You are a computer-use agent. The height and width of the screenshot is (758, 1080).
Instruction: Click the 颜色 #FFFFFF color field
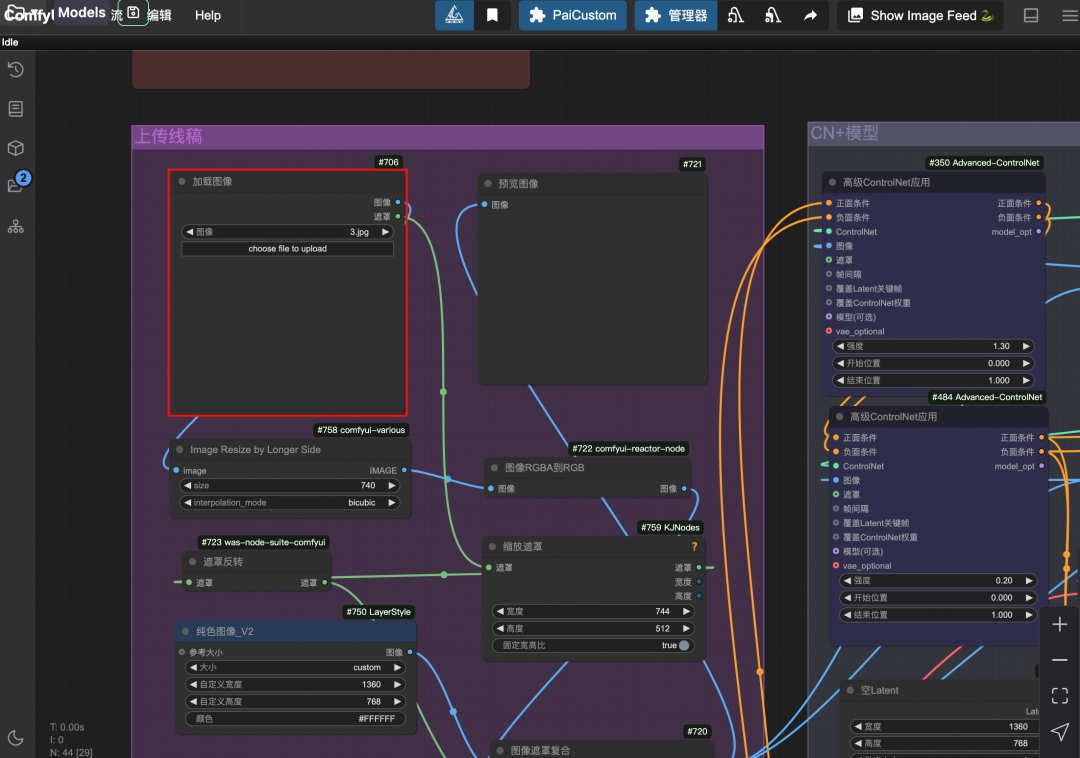coord(295,718)
